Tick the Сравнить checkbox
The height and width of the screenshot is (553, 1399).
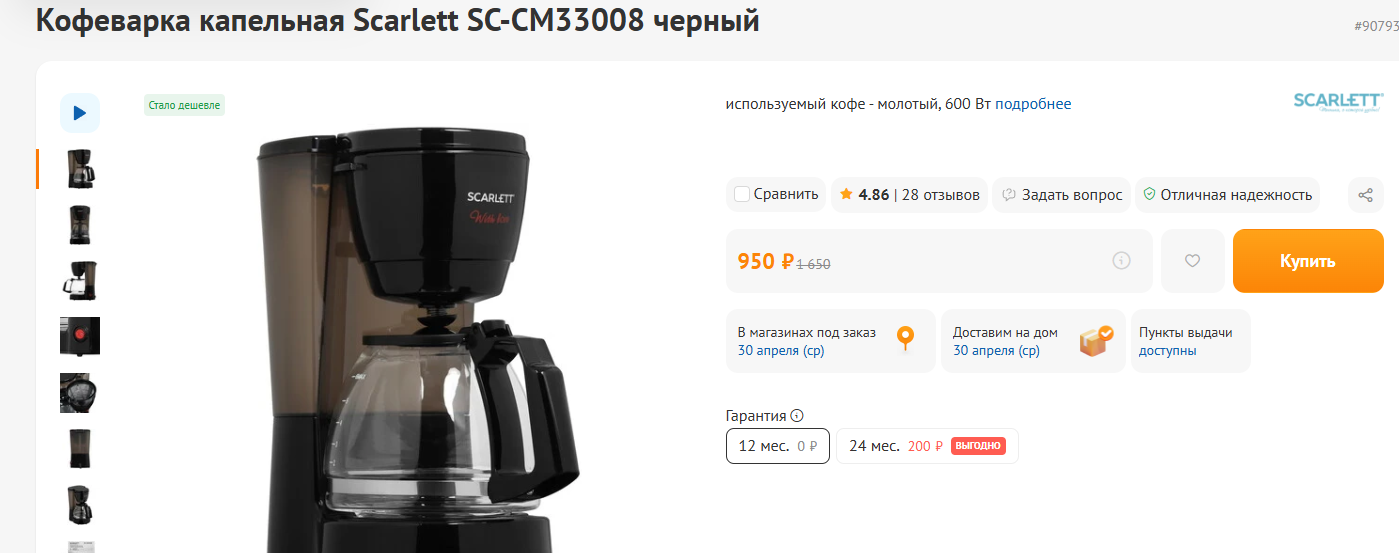[x=742, y=194]
